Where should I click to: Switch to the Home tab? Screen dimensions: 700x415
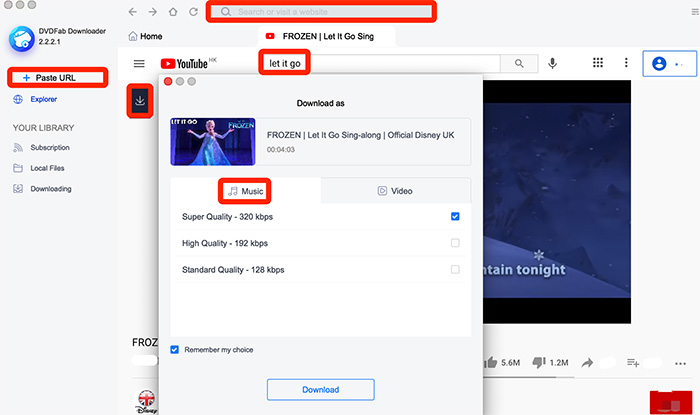point(145,36)
